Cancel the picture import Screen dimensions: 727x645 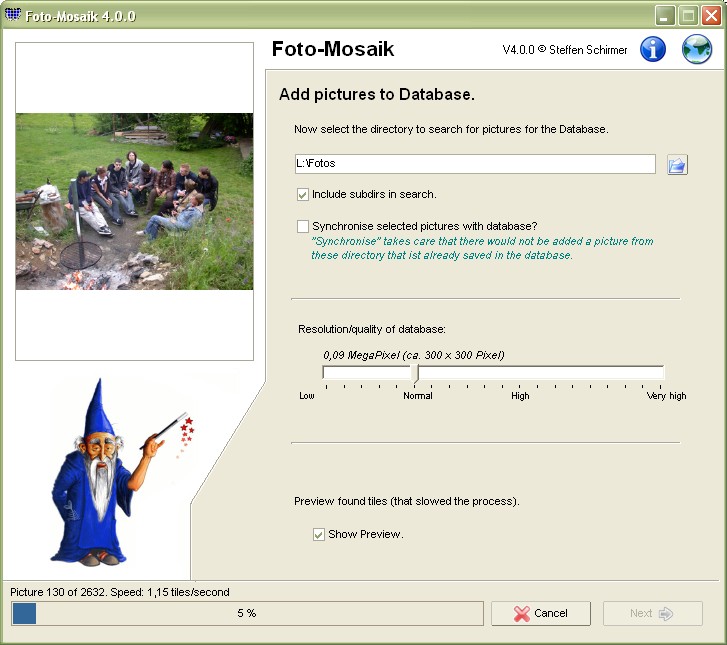pyautogui.click(x=541, y=613)
